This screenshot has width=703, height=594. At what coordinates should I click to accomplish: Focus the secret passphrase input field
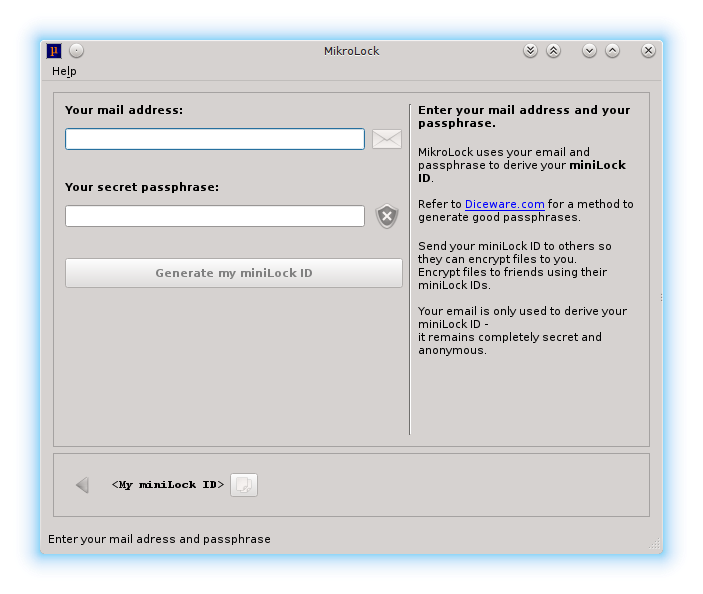[x=215, y=216]
